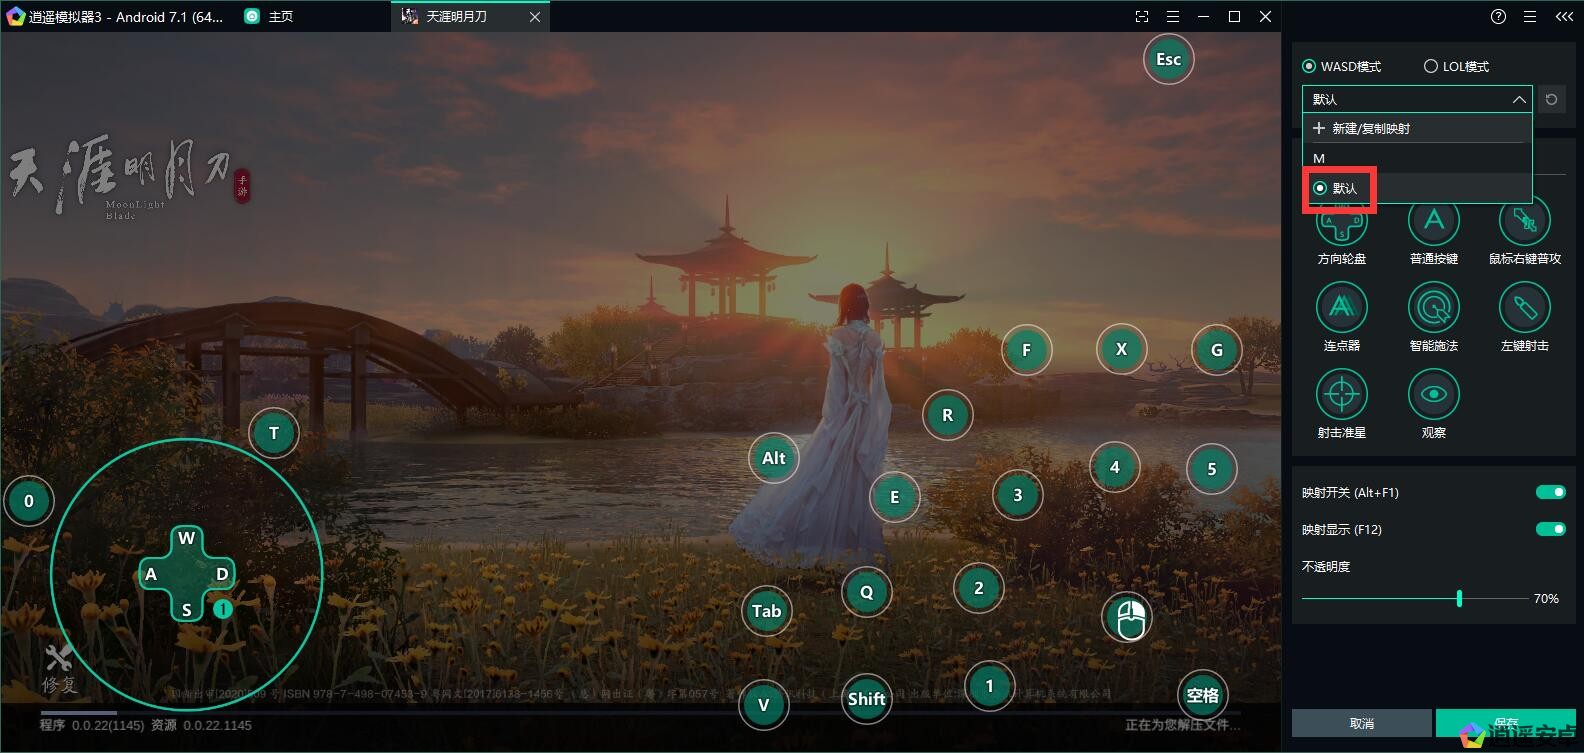Toggle the 映射开关 (Alt+F1) switch

pos(1550,492)
